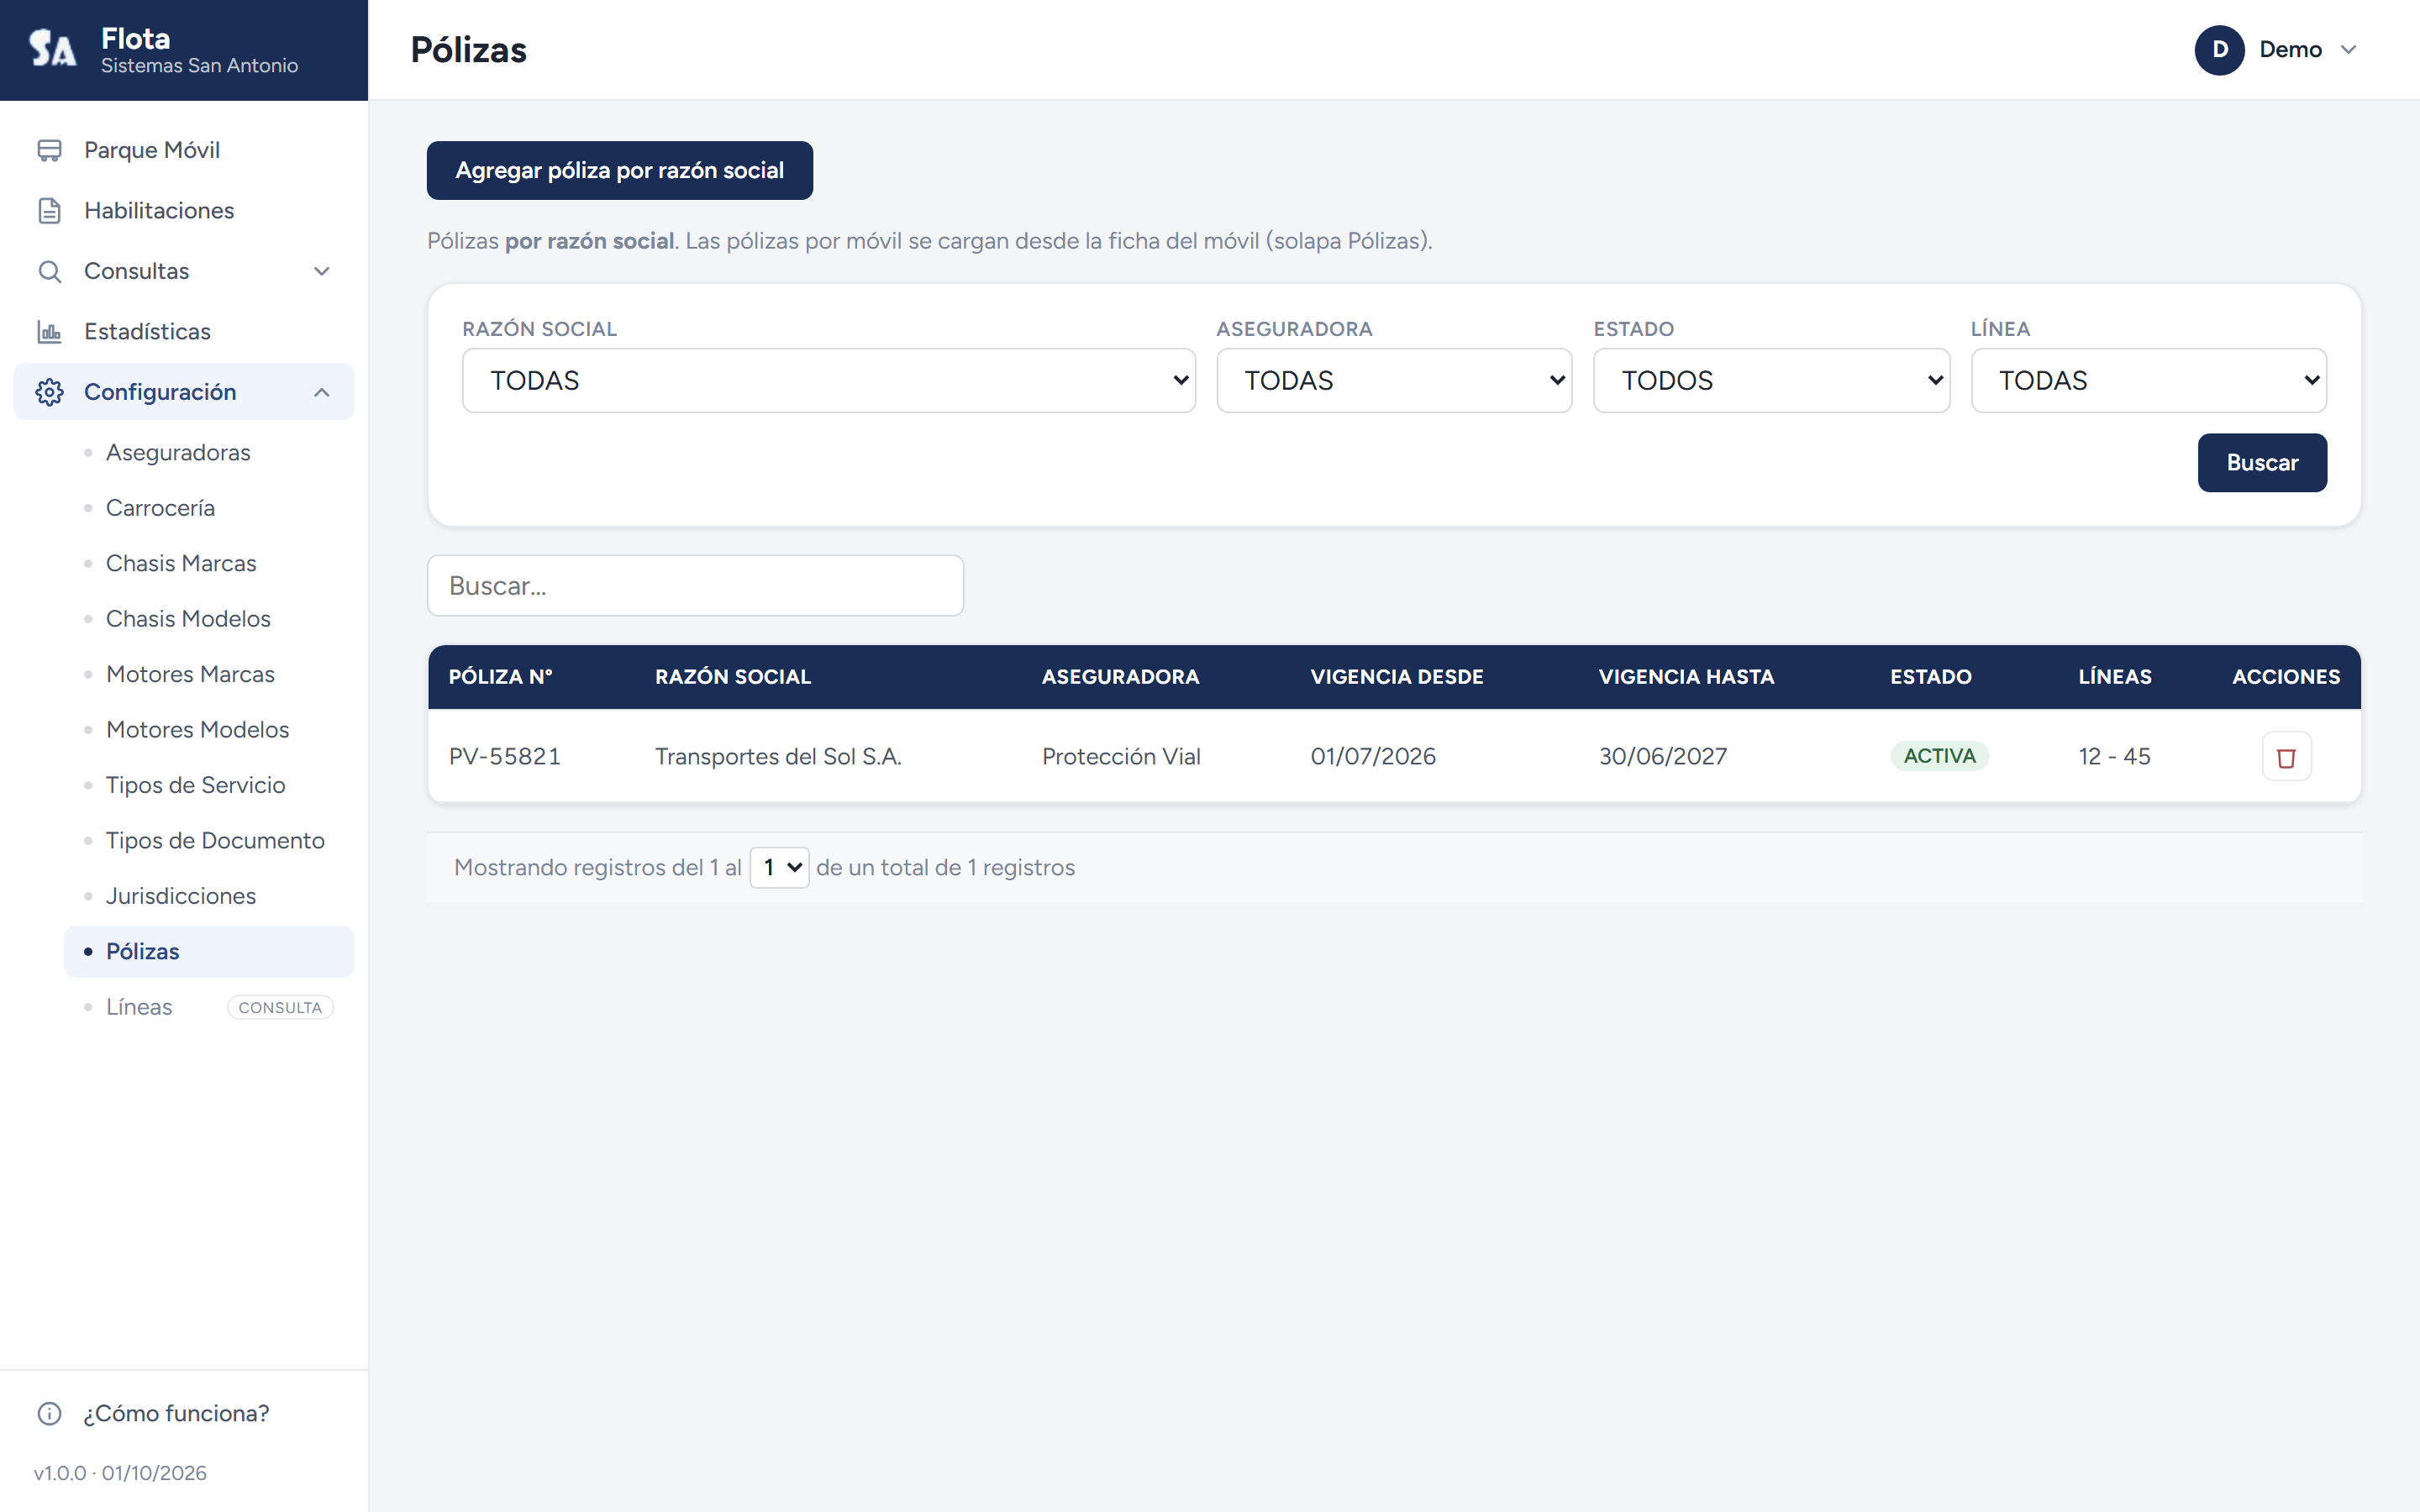Click the PV-55821 policy number cell

click(504, 757)
